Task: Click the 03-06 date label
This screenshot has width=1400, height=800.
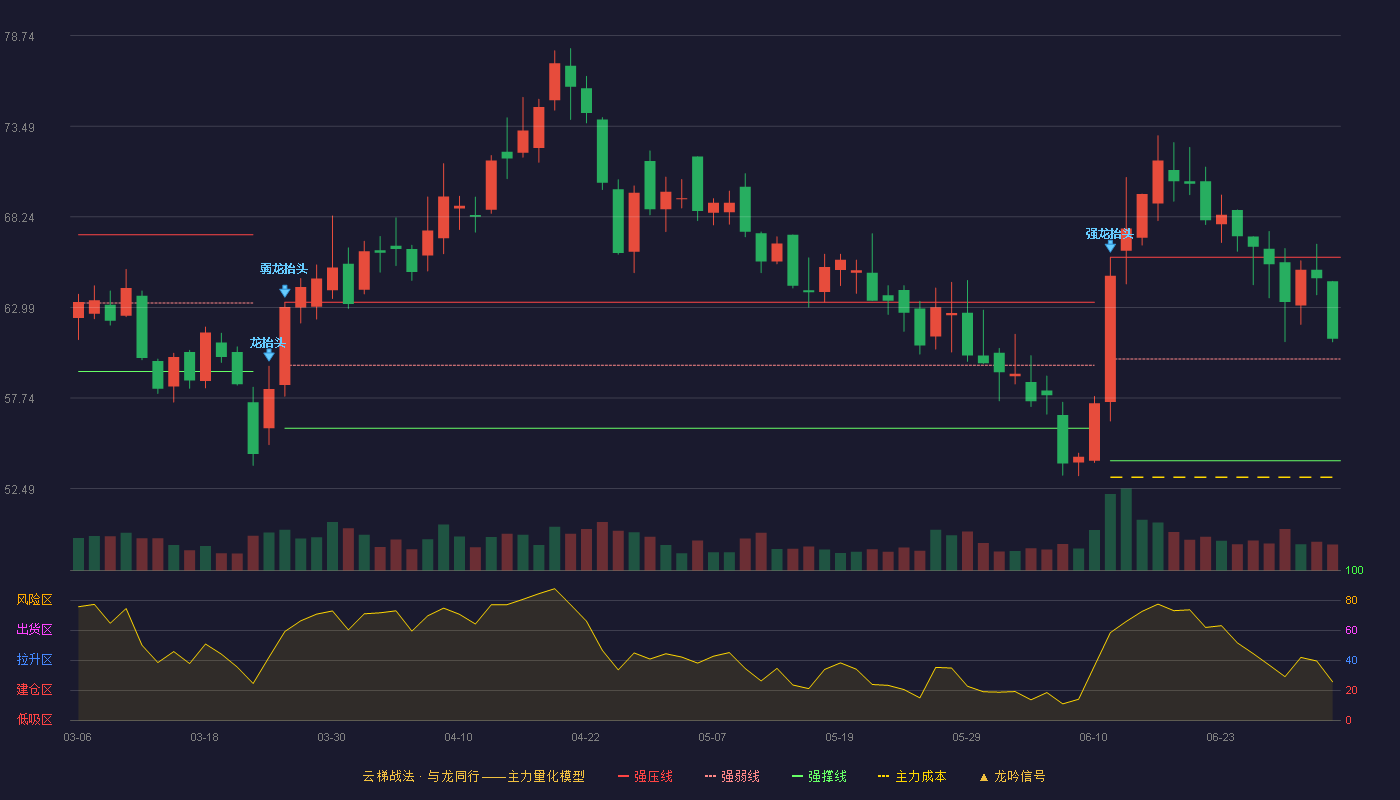Action: click(77, 737)
